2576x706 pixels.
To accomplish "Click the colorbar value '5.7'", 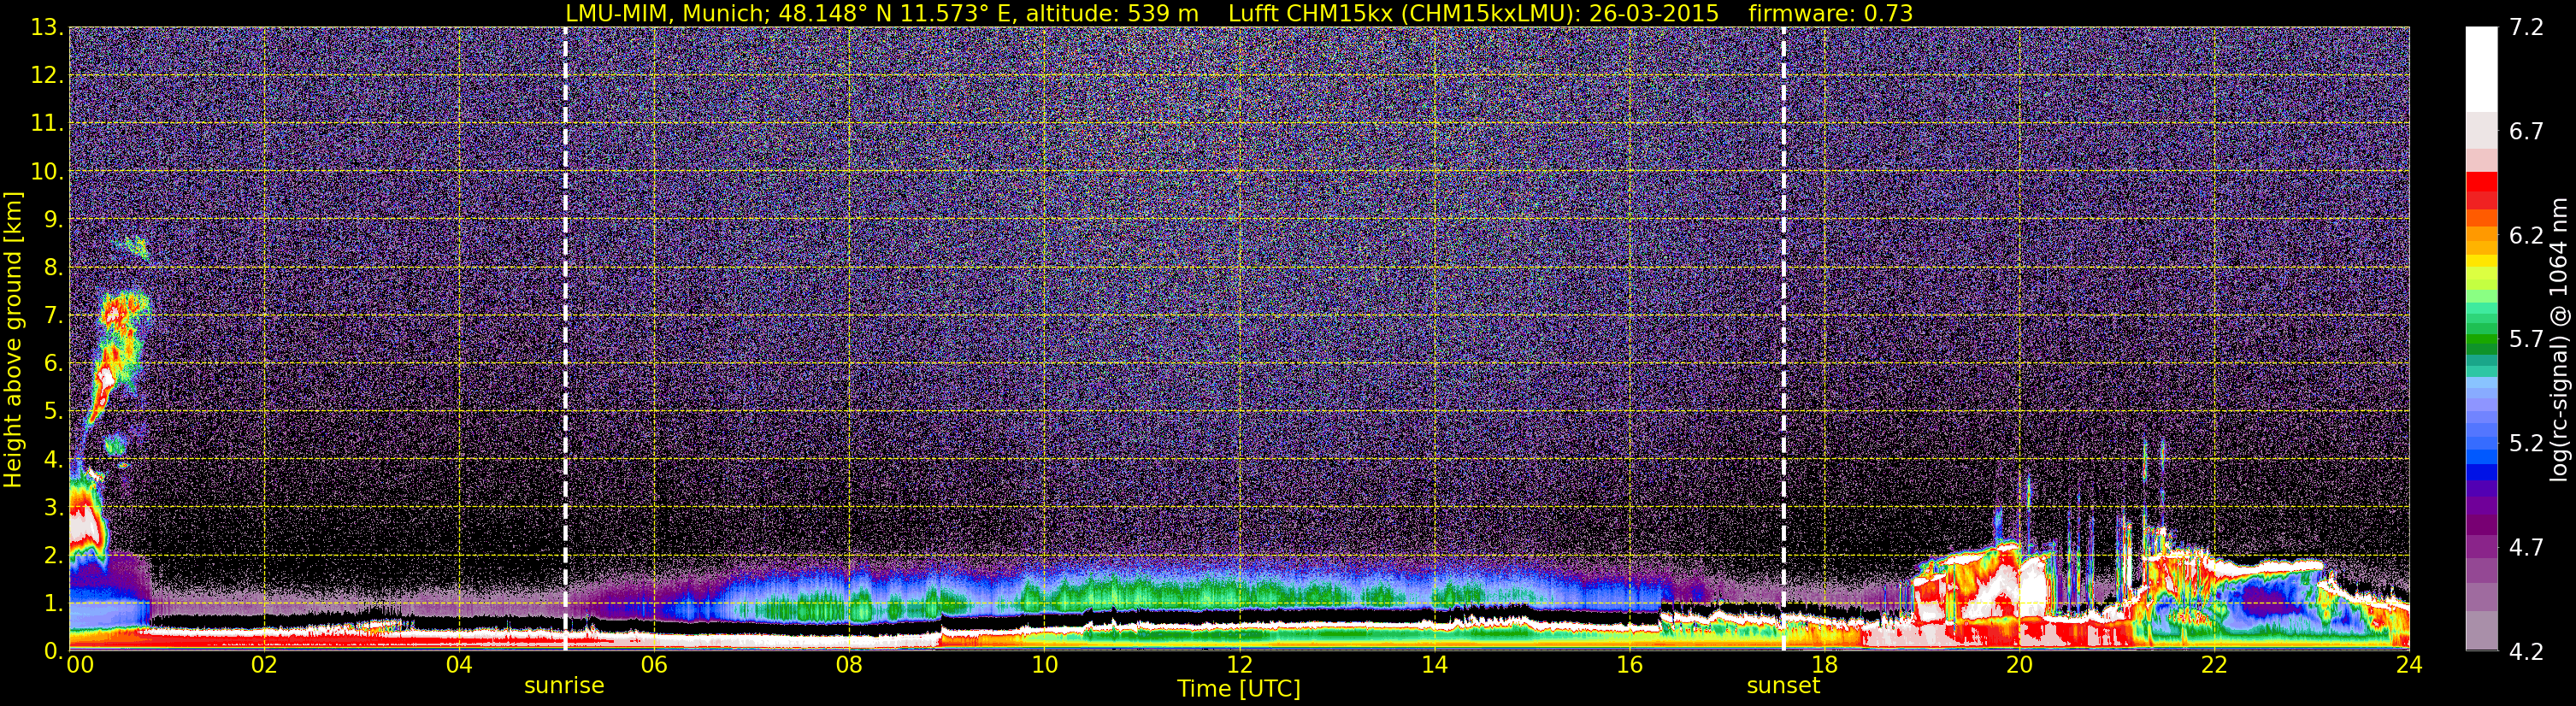I will pos(2526,339).
